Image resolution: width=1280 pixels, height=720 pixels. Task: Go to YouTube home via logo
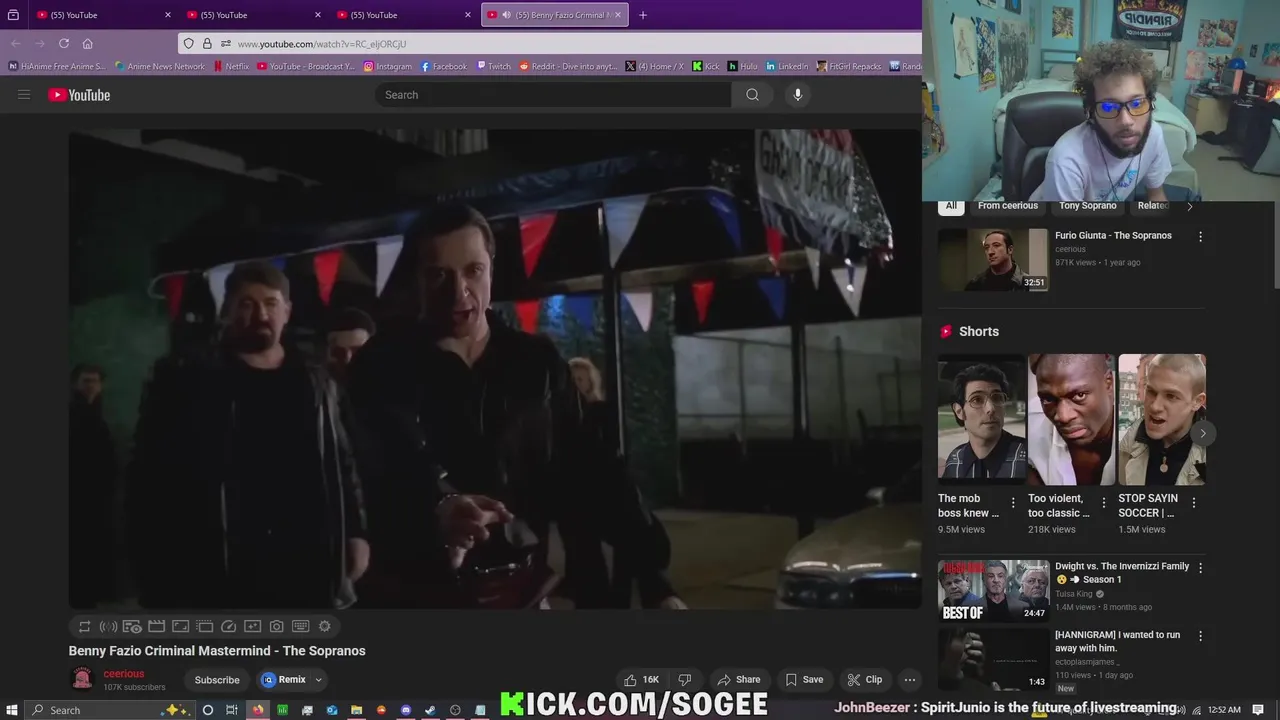pos(79,95)
